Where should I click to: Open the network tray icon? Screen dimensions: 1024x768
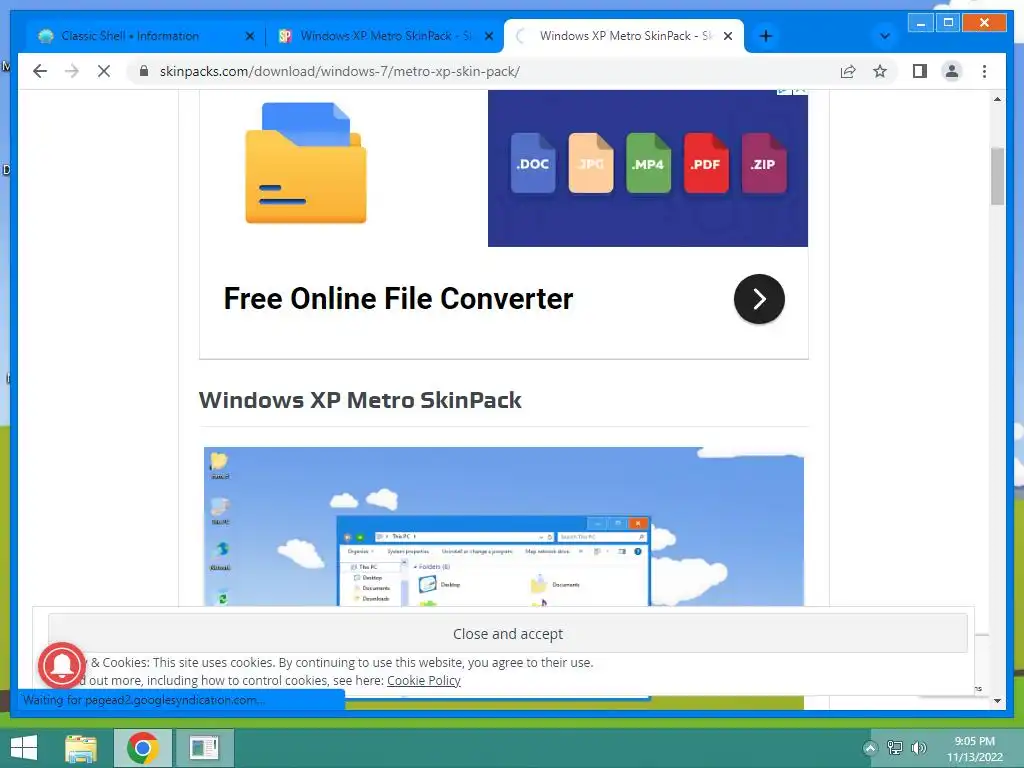[894, 748]
